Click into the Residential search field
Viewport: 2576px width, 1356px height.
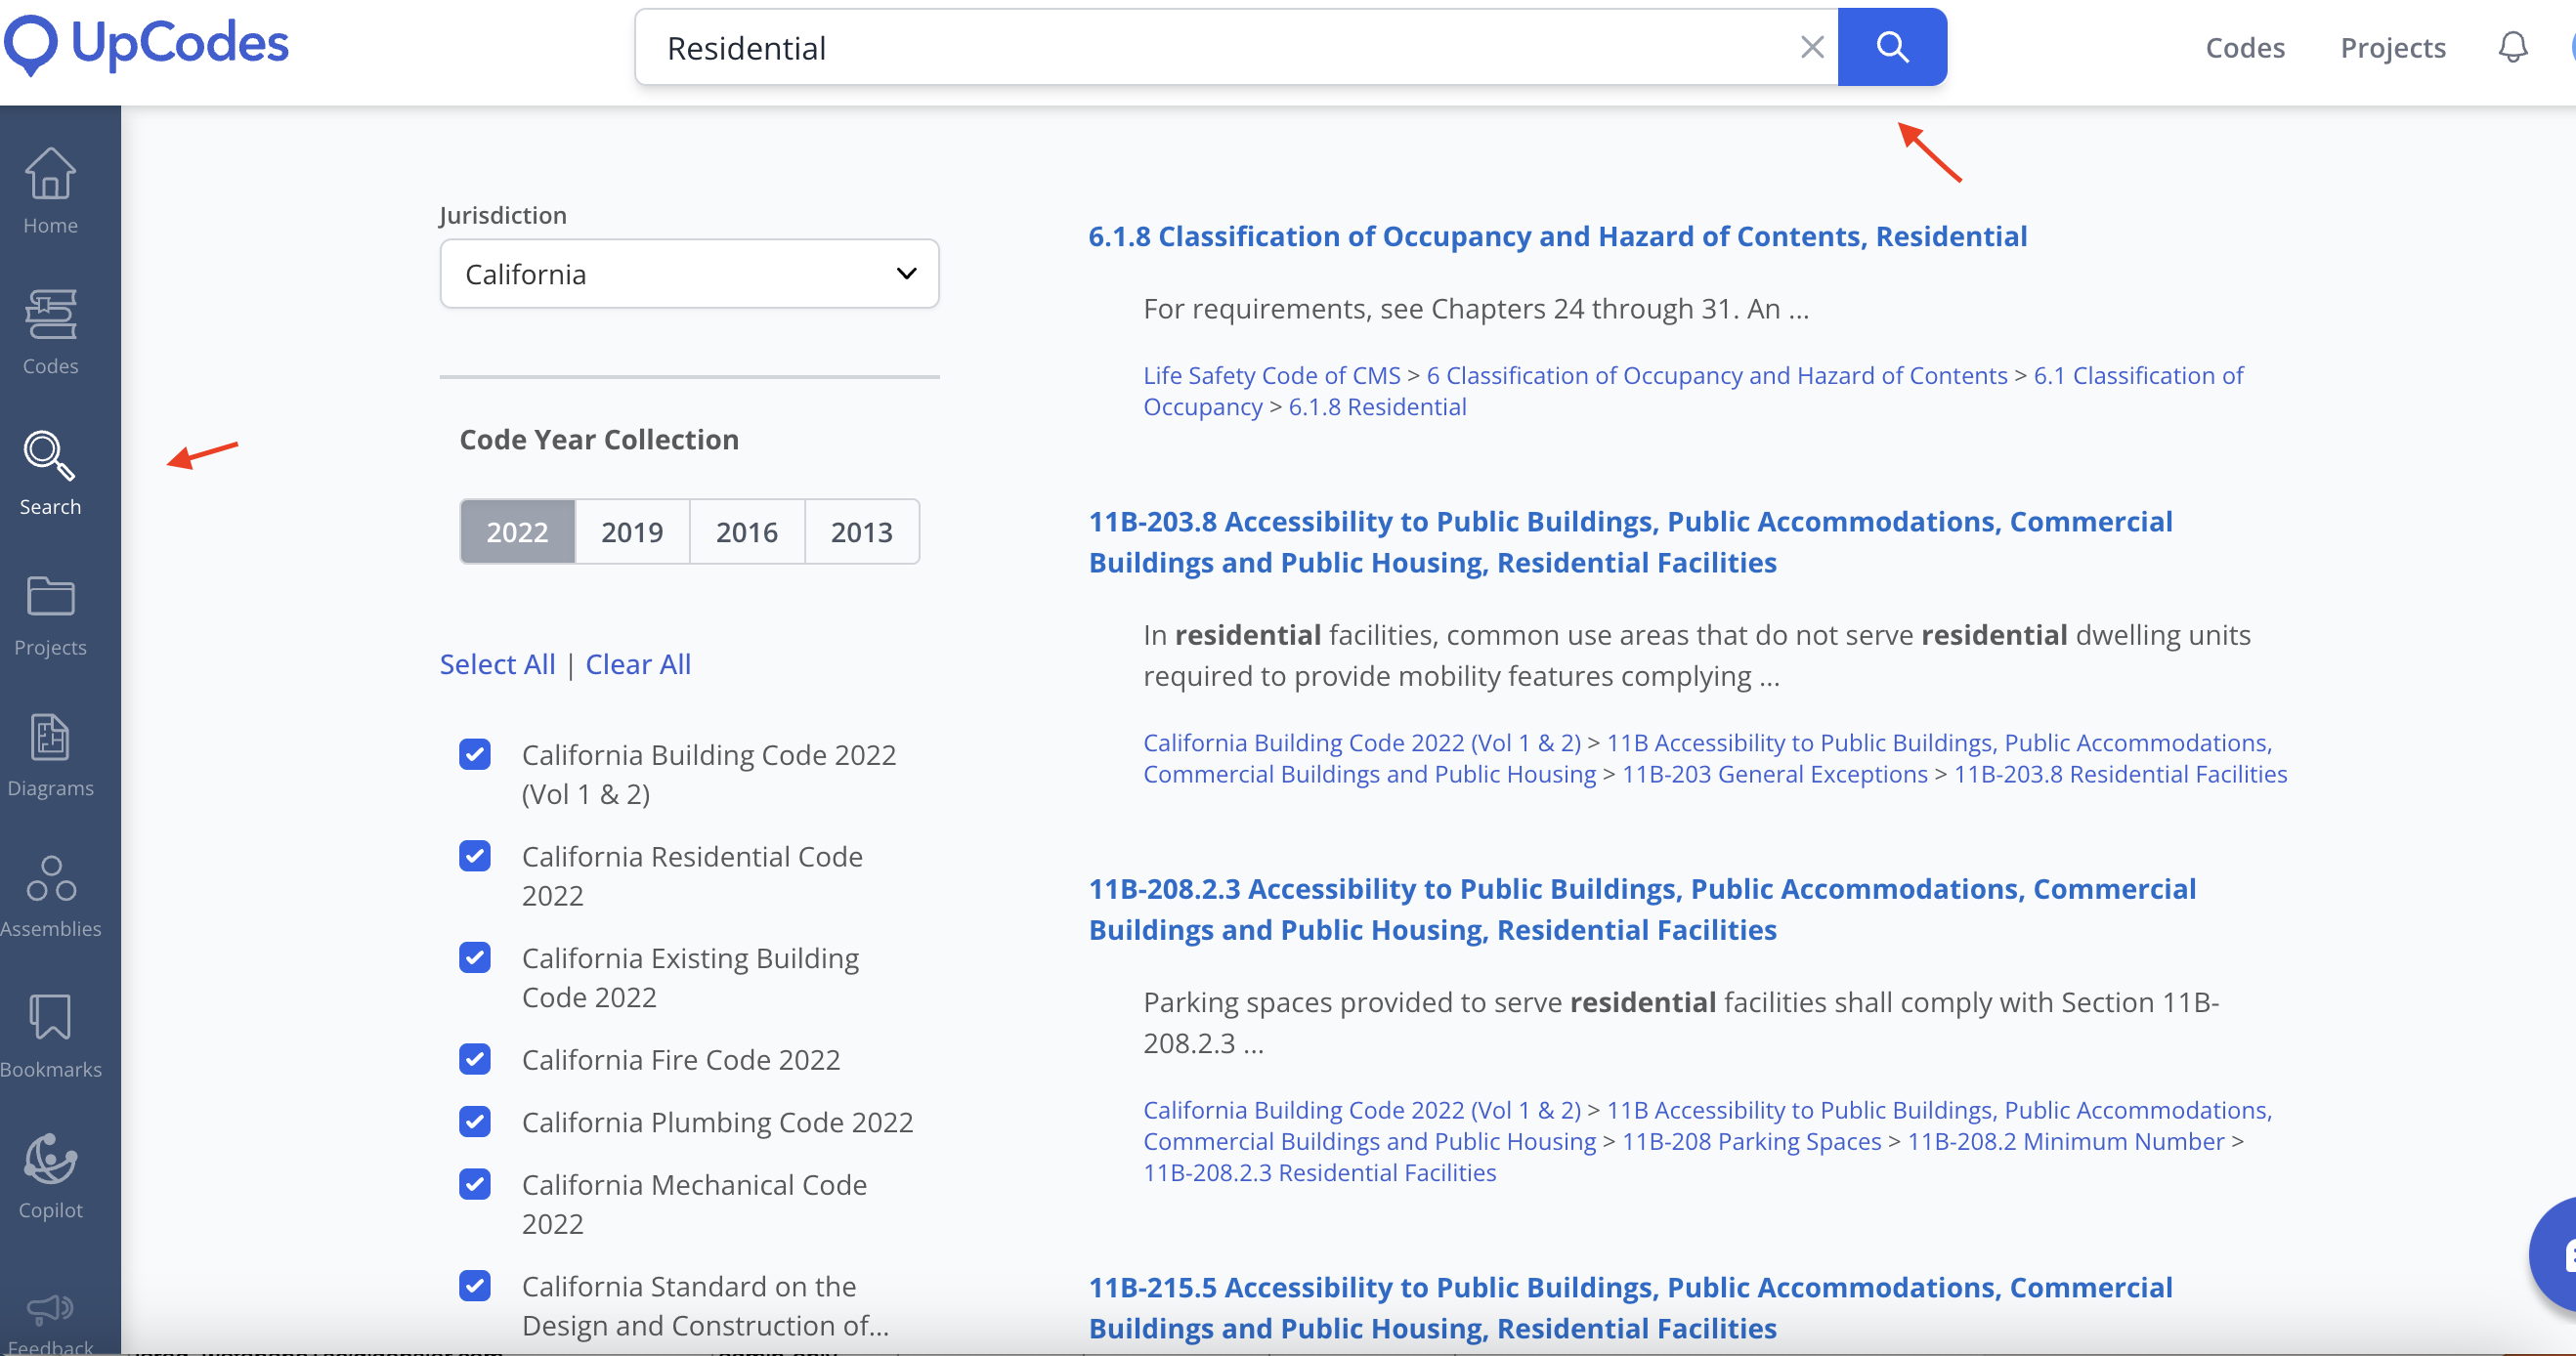(x=1200, y=47)
